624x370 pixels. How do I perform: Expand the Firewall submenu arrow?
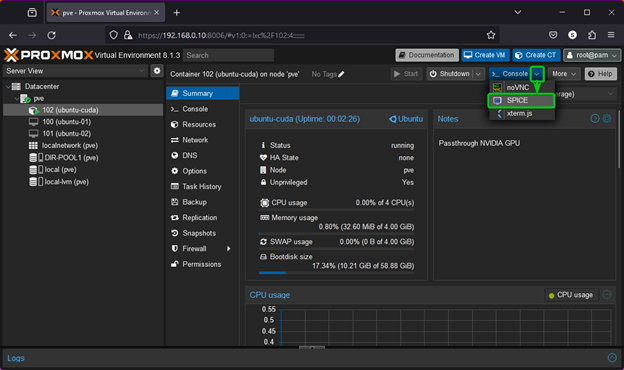[x=228, y=249]
